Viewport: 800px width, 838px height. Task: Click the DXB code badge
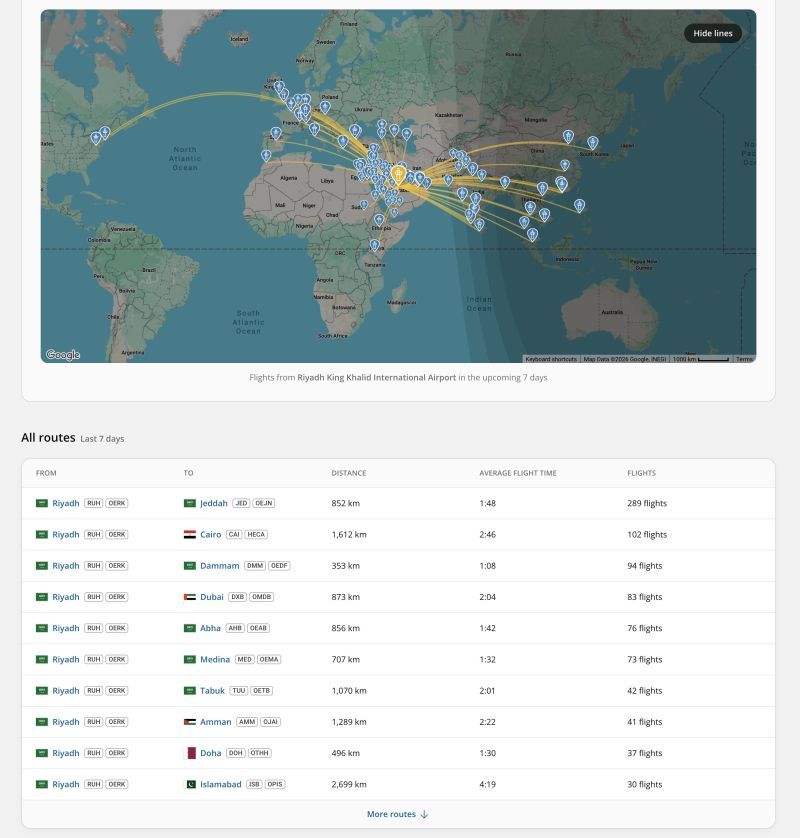[237, 597]
